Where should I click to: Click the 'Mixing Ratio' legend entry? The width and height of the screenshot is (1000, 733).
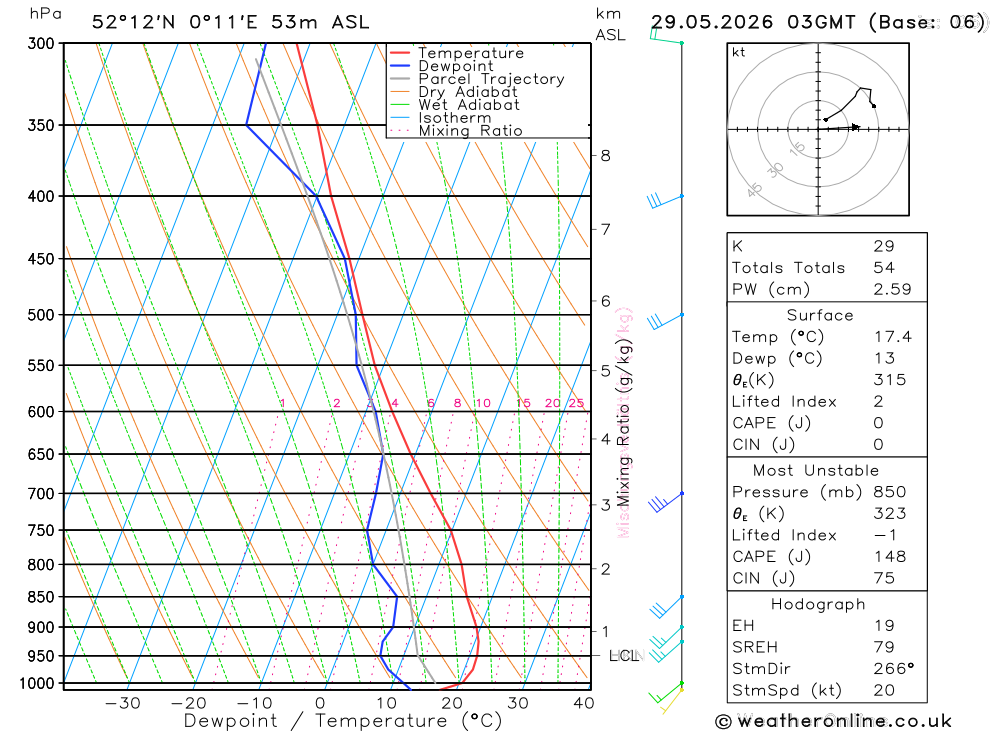tap(456, 130)
